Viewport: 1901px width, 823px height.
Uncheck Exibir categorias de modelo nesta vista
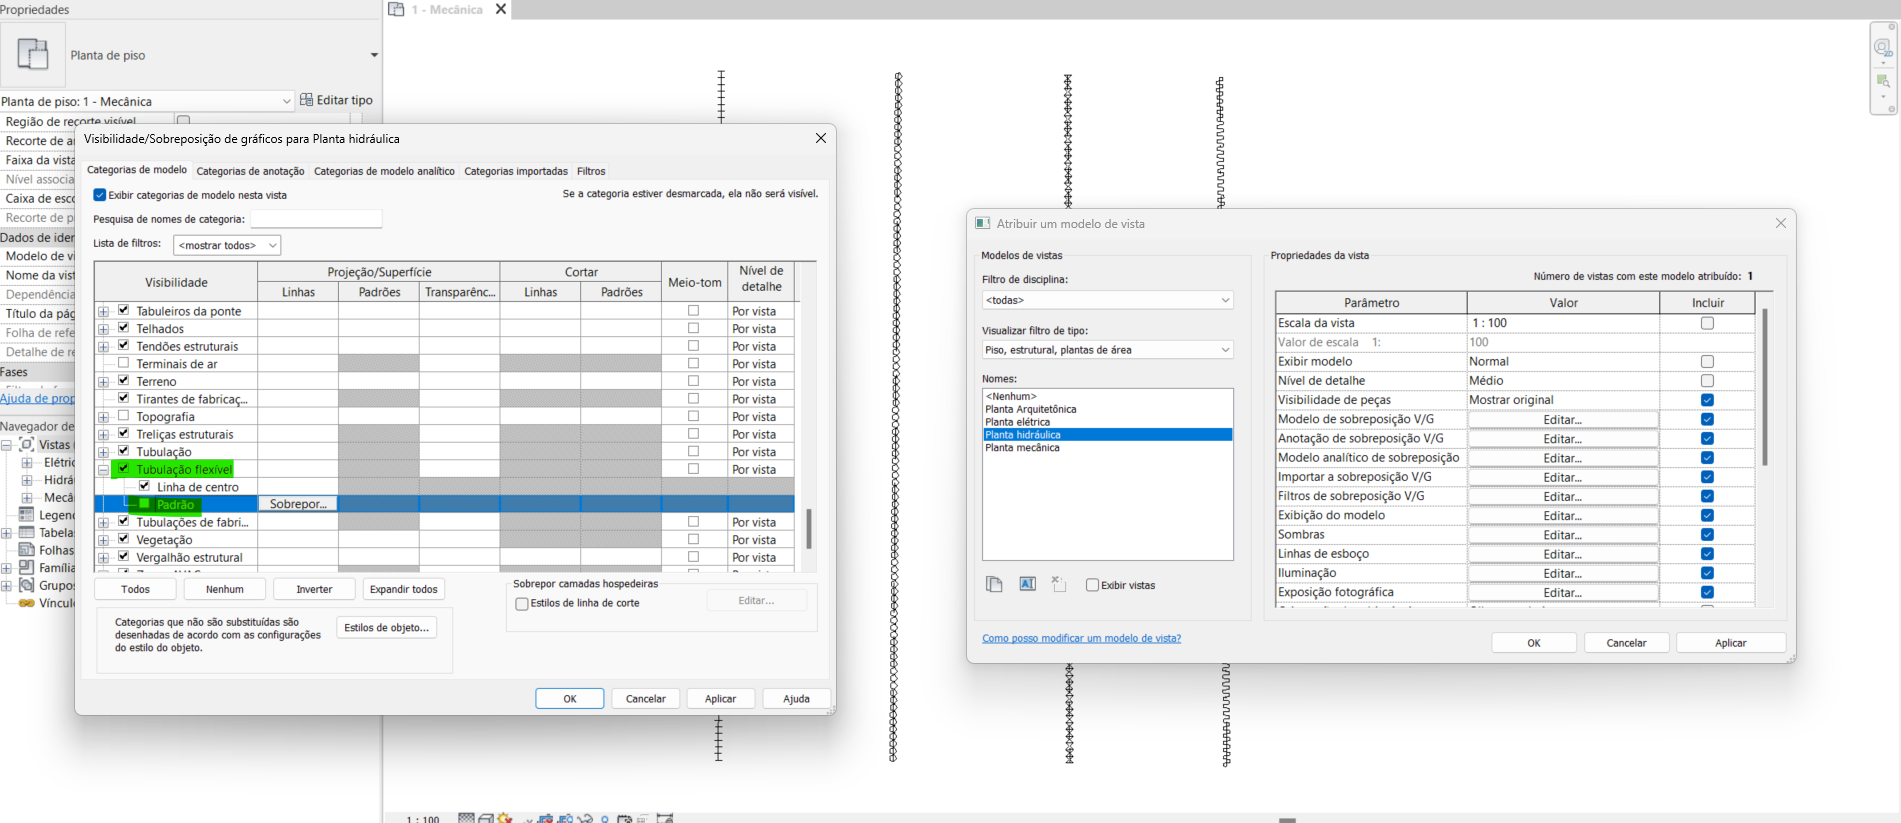(x=100, y=195)
